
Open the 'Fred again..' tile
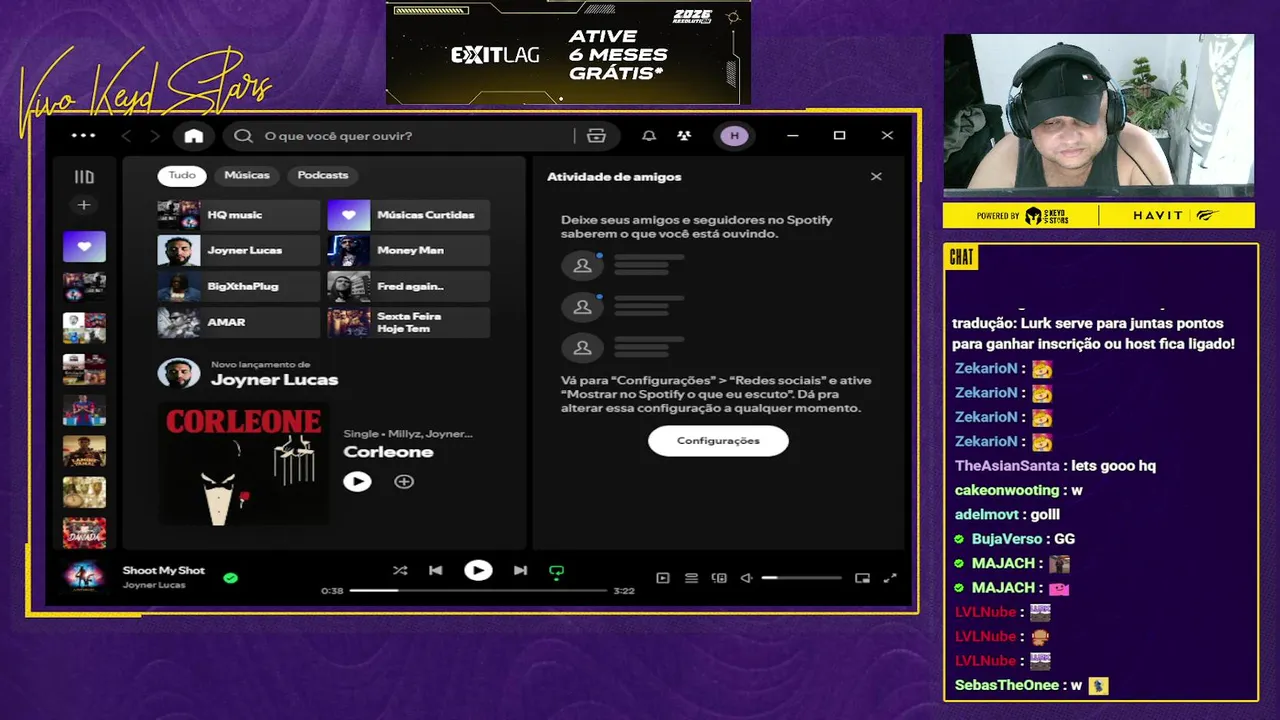409,287
